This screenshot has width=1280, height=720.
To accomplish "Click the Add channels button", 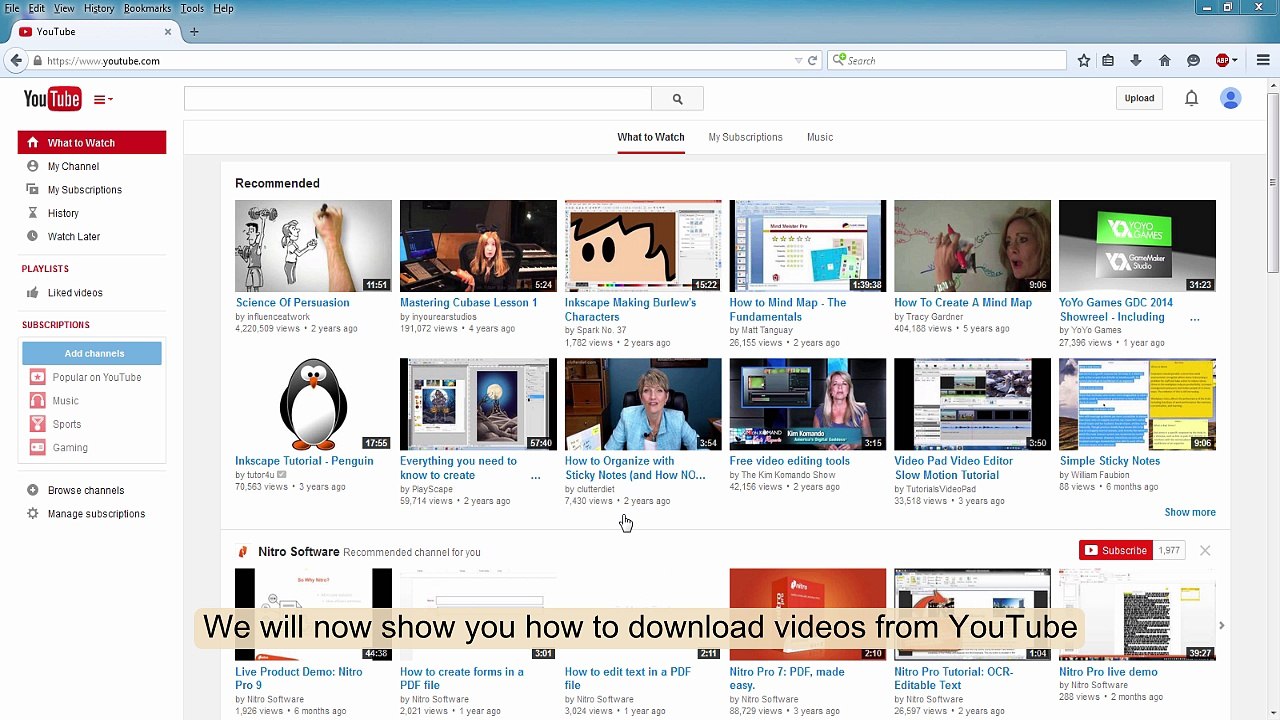I will click(94, 353).
